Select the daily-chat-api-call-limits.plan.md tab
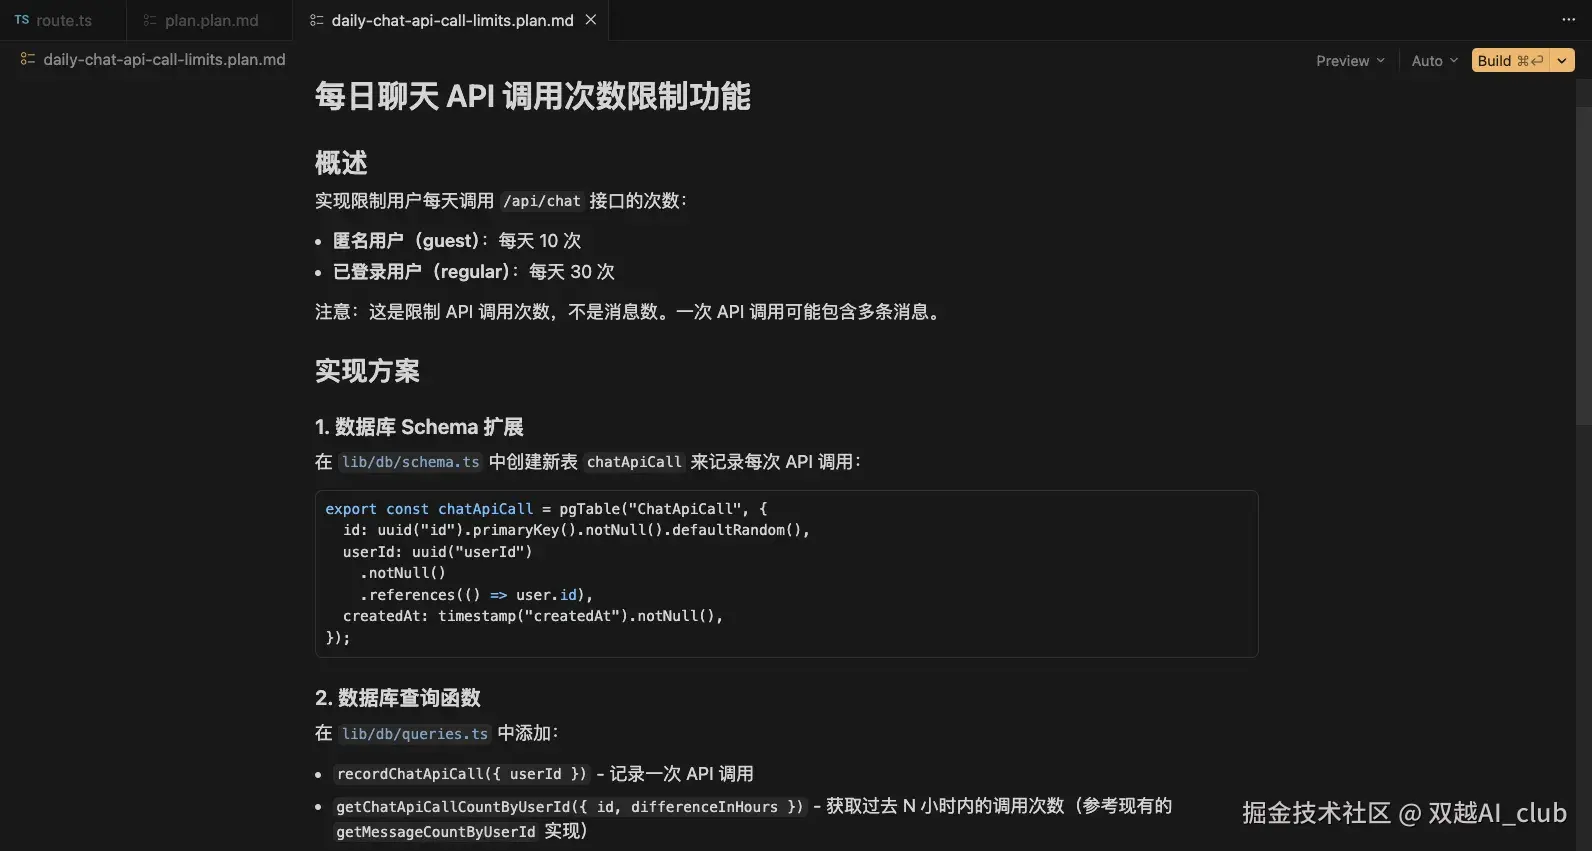 coord(452,20)
